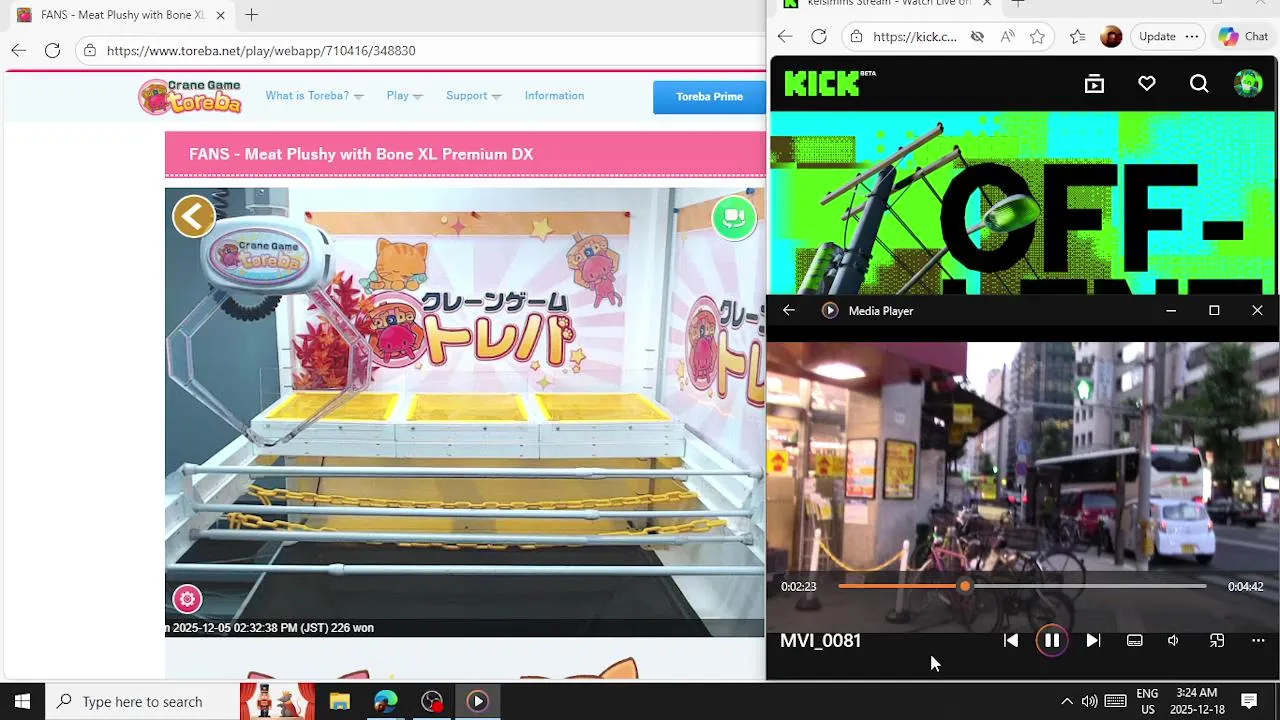1280x720 pixels.
Task: Open system volume in tray
Action: 1089,702
